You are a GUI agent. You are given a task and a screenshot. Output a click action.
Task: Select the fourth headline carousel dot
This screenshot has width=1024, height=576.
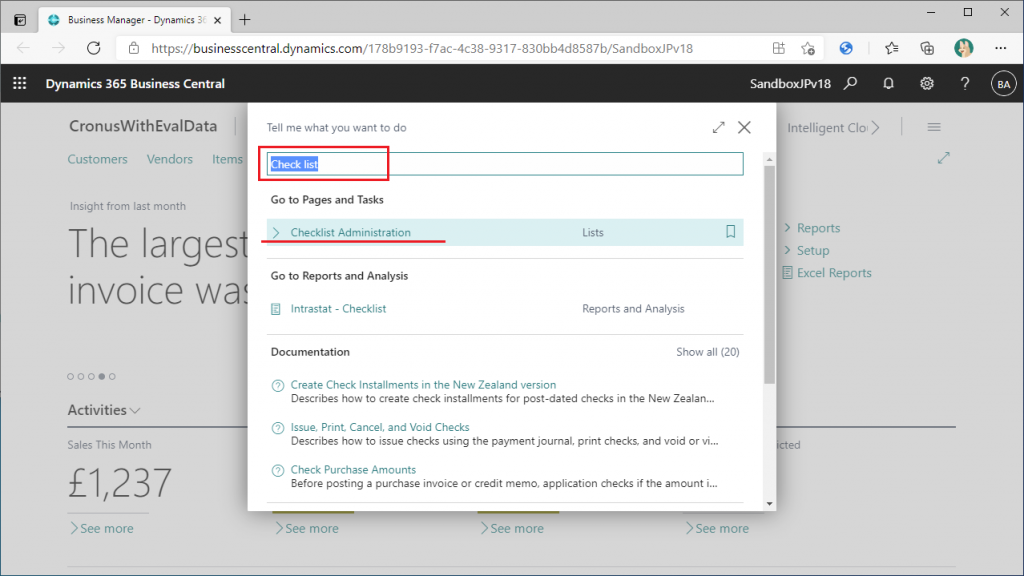(x=102, y=376)
